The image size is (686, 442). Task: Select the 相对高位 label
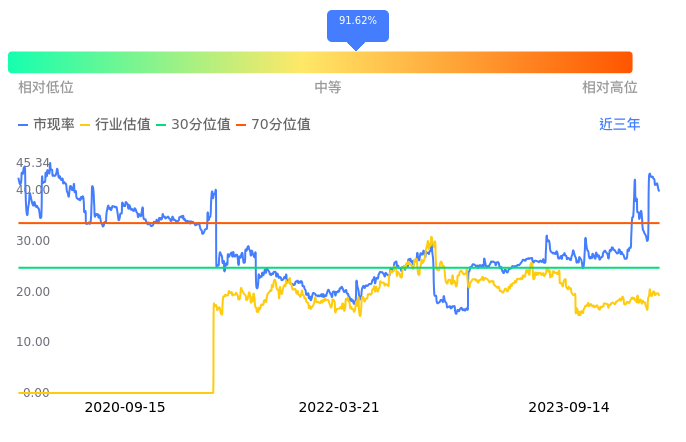tap(609, 88)
